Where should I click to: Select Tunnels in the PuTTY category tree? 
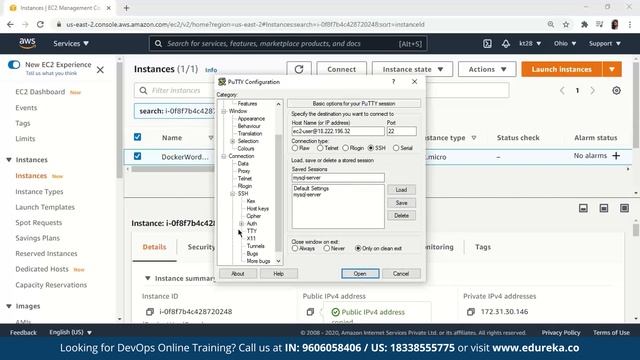click(256, 246)
